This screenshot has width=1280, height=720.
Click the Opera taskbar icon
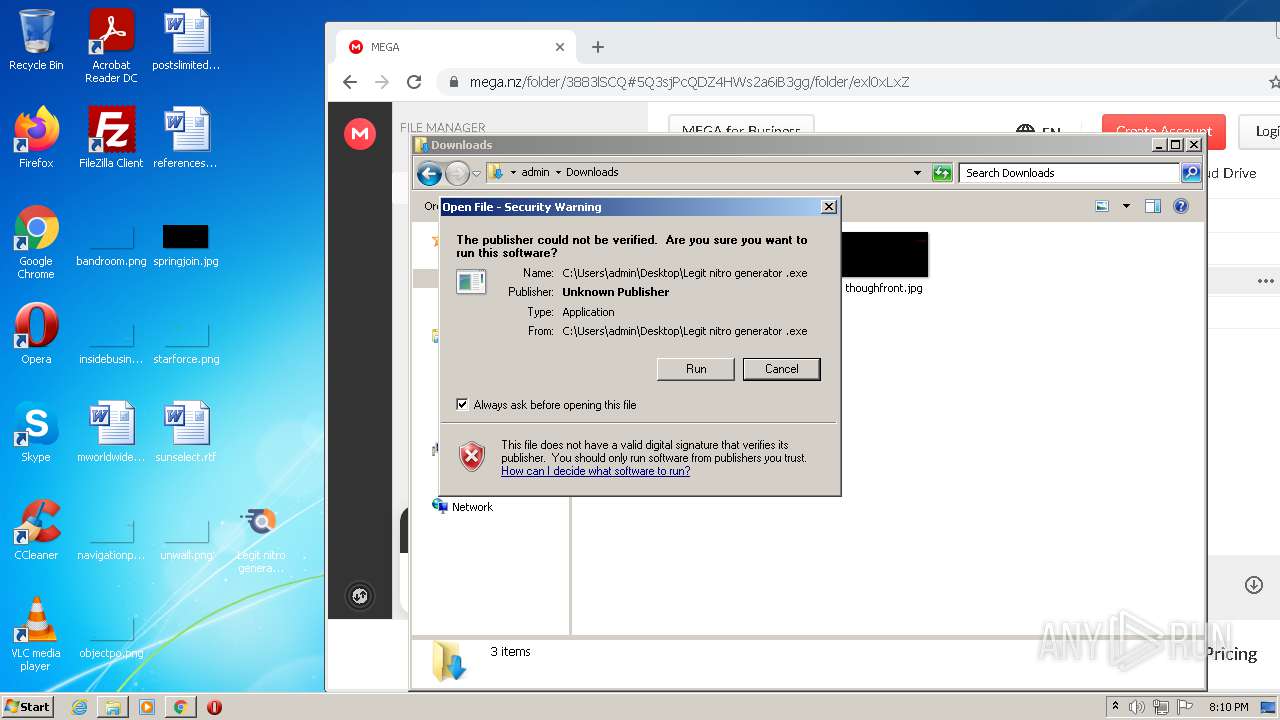(214, 707)
